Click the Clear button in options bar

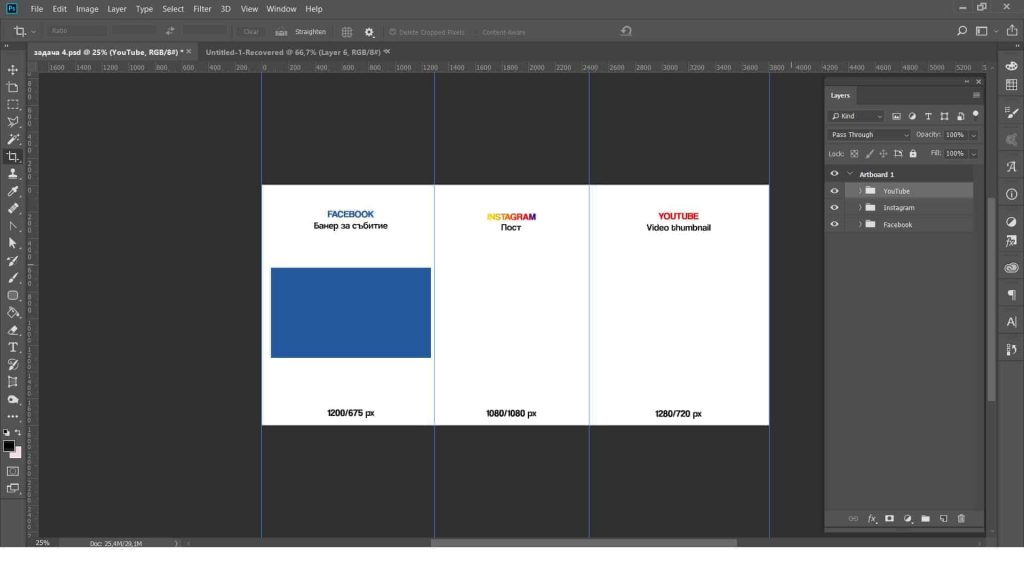click(251, 32)
